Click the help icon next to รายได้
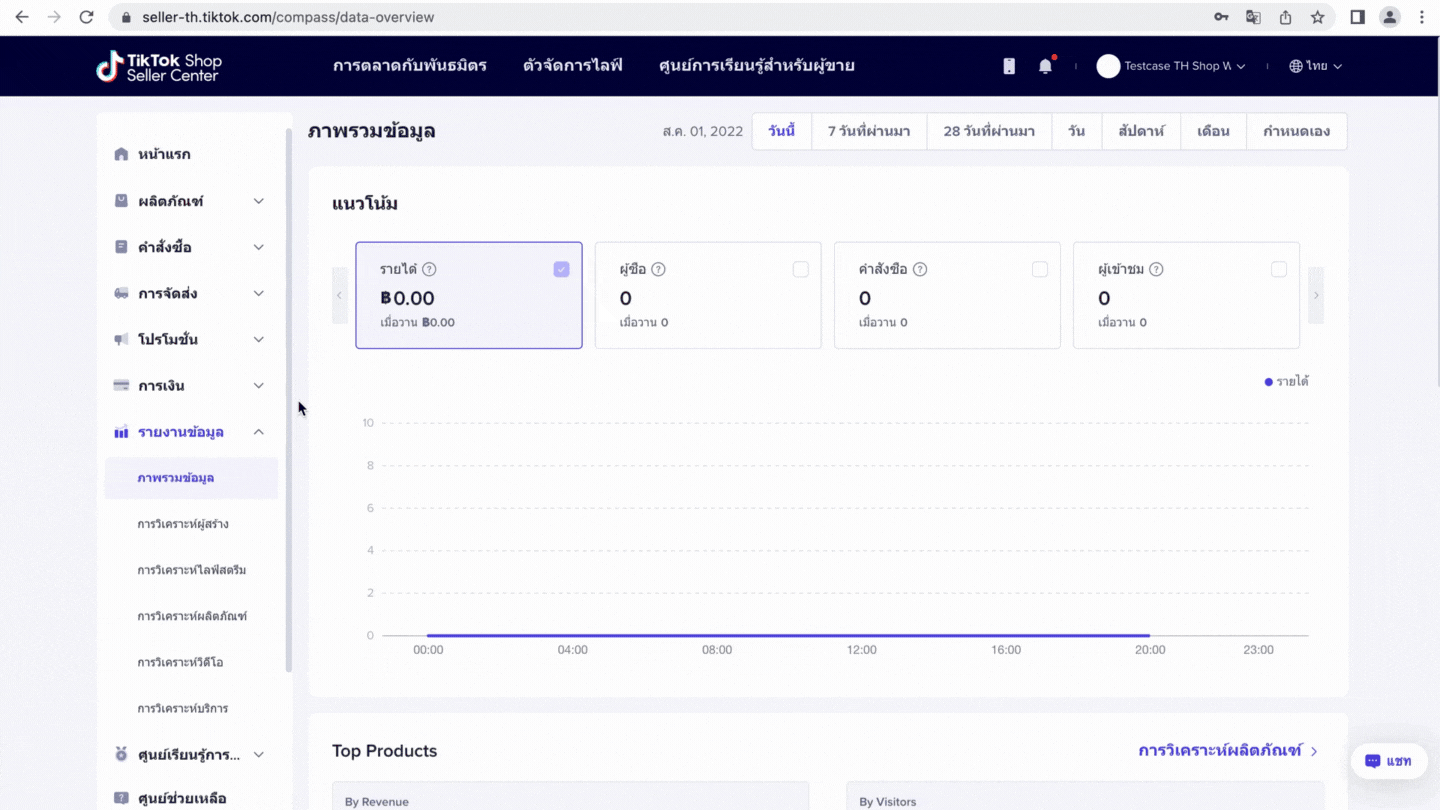The image size is (1440, 810). point(429,269)
